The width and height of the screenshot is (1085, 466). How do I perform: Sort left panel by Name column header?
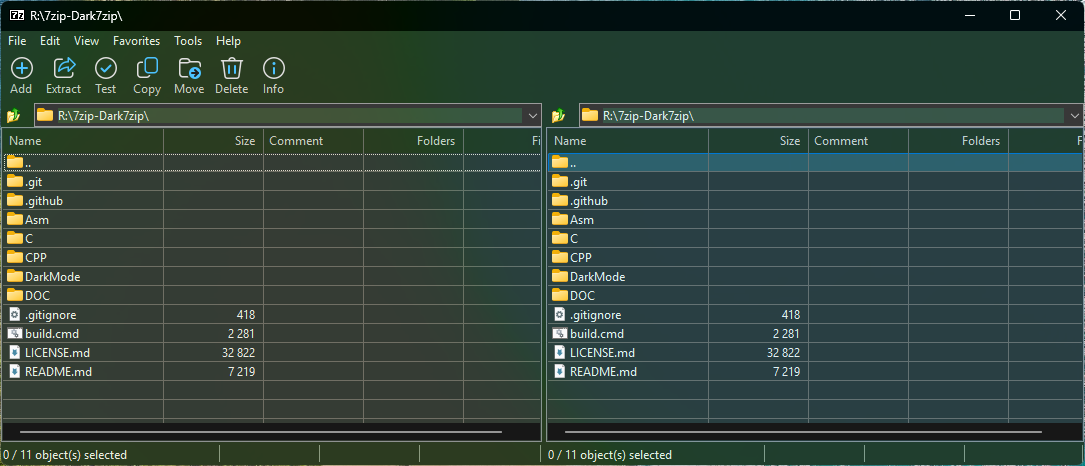click(x=82, y=141)
